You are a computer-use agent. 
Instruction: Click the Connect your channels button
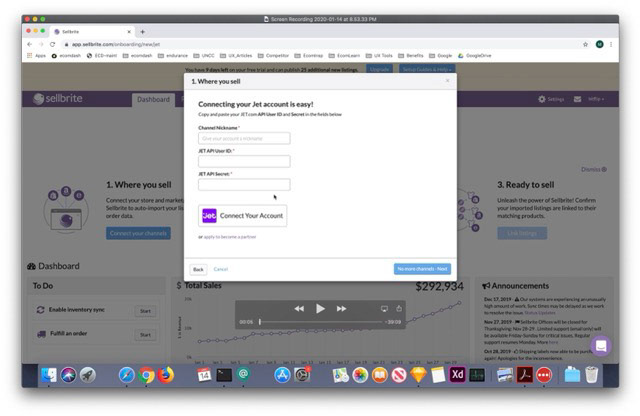pyautogui.click(x=138, y=234)
